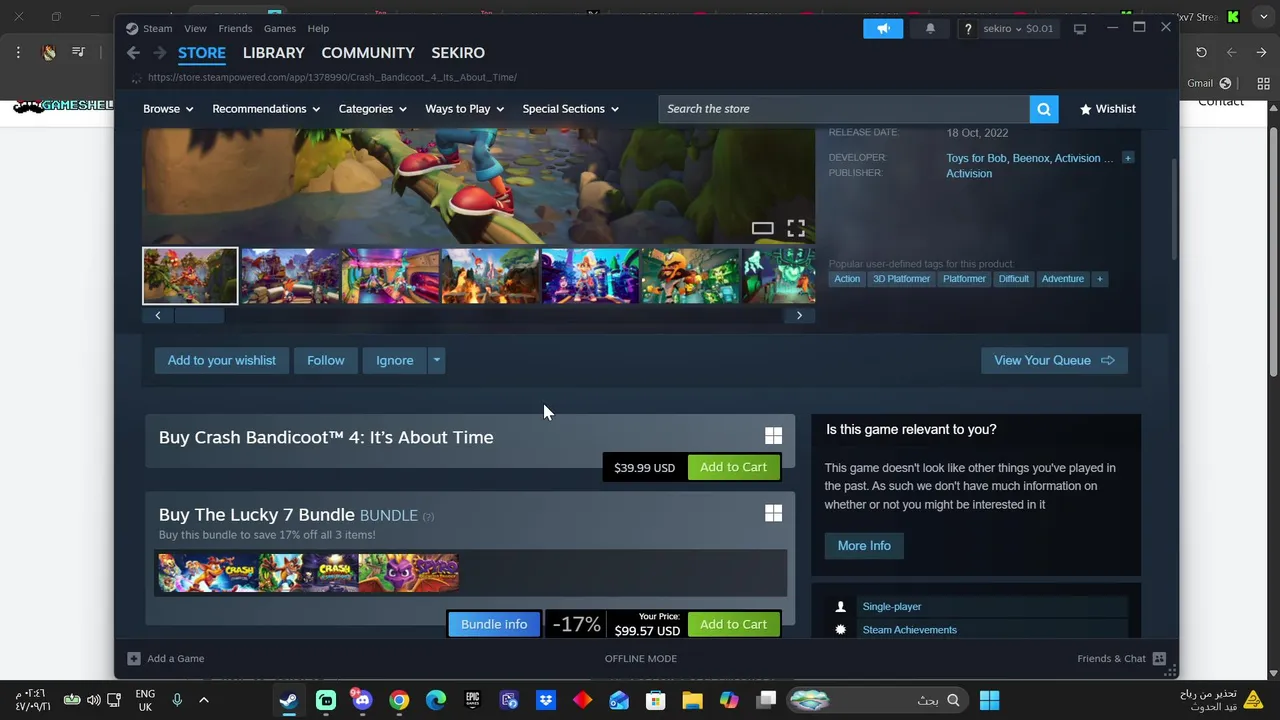Open the notifications bell
The image size is (1280, 720).
930,29
